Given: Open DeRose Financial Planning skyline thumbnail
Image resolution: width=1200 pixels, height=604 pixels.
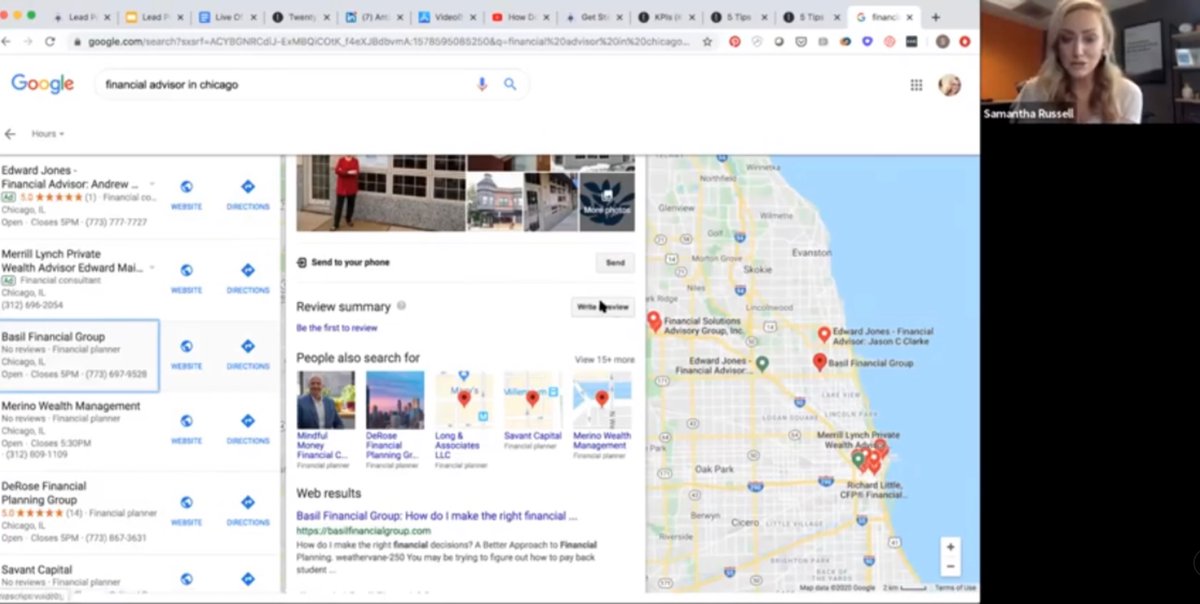Looking at the screenshot, I should coord(395,400).
